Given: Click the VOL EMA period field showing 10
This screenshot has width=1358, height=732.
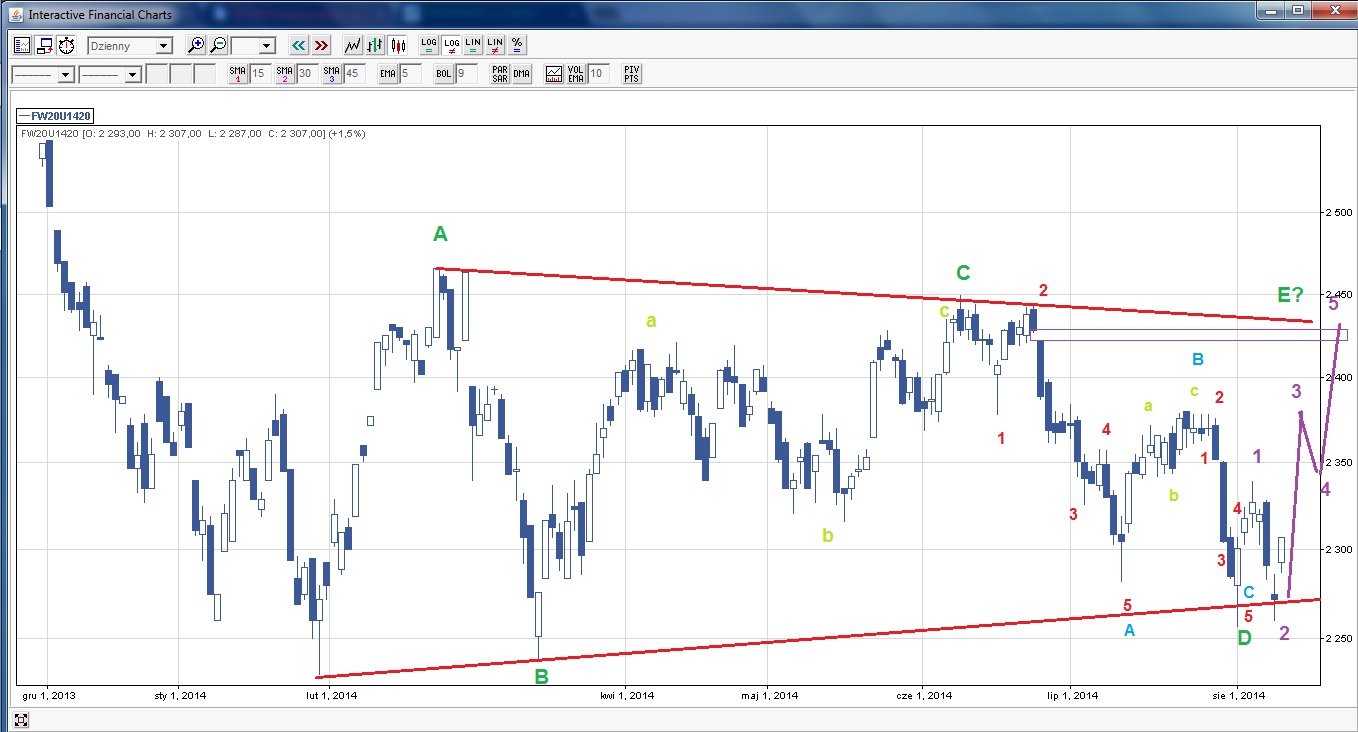Looking at the screenshot, I should click(598, 74).
